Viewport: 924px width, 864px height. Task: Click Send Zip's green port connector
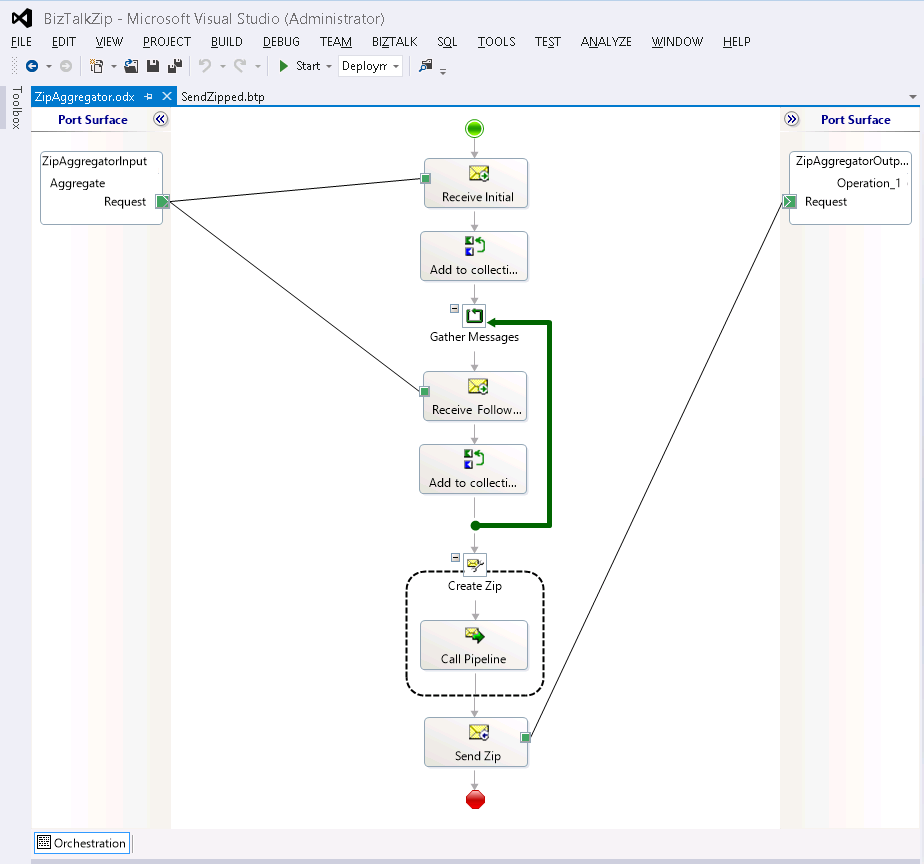[526, 737]
